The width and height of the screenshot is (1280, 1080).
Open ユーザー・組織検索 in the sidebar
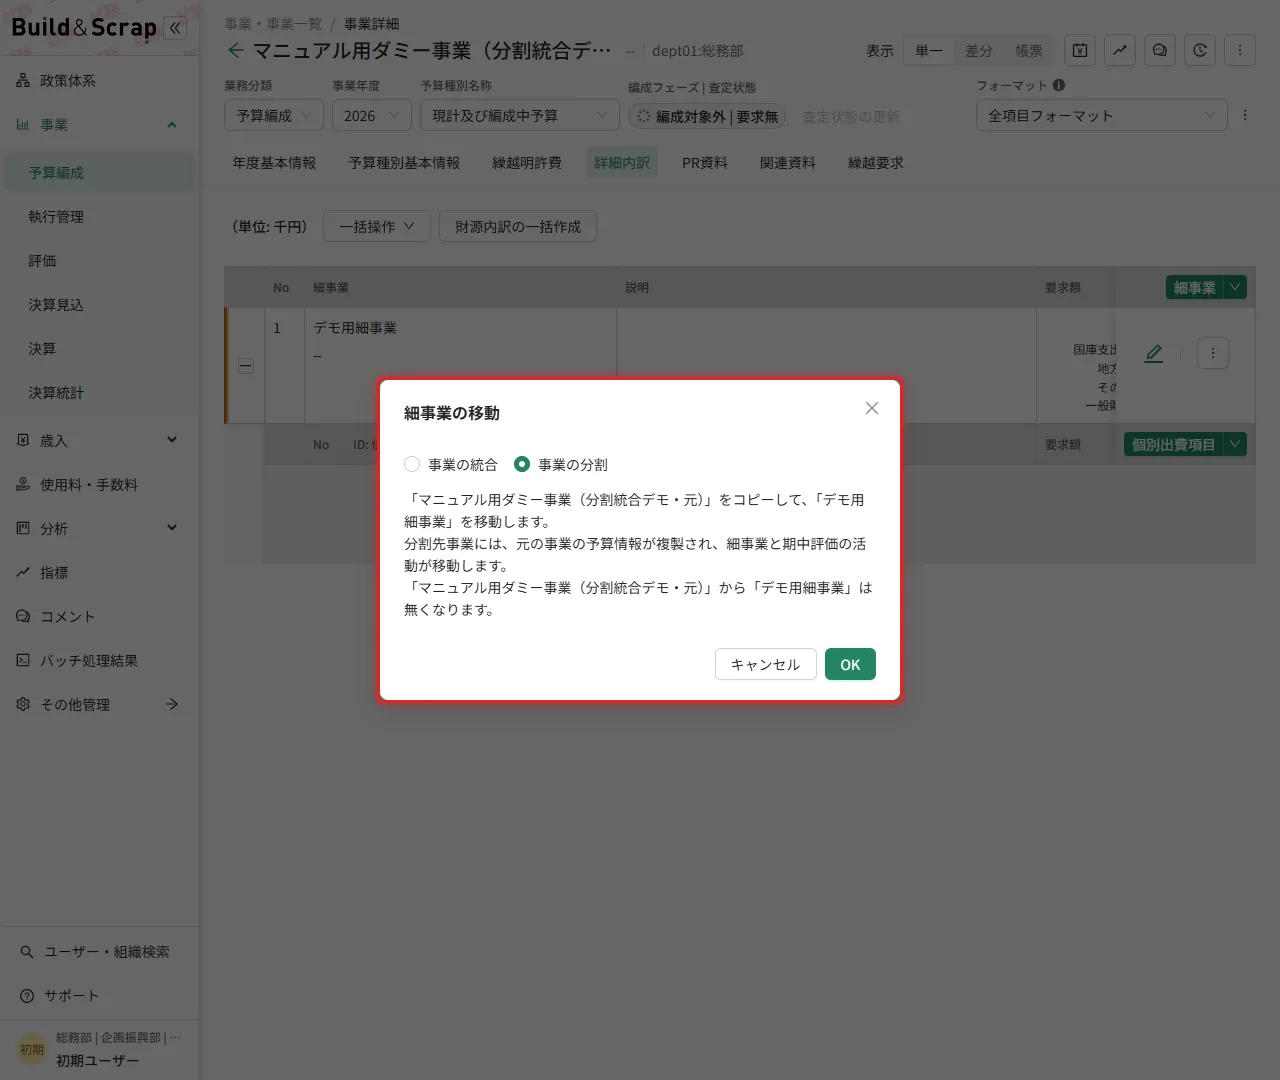pos(99,952)
